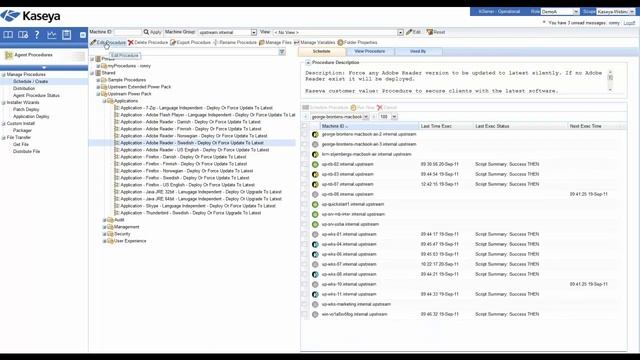Click the Apply magnifier button

[152, 32]
